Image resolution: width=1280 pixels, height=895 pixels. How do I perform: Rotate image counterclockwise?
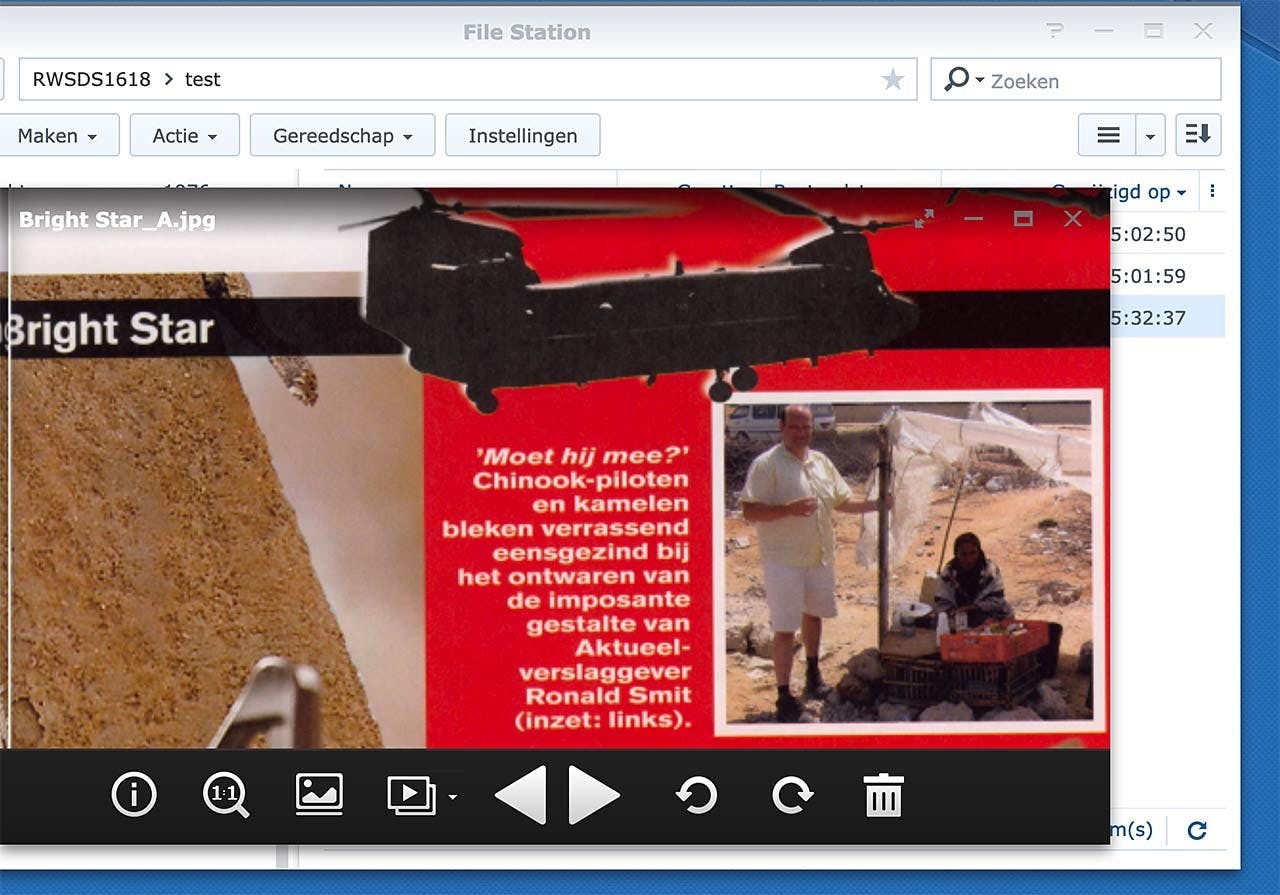pyautogui.click(x=696, y=795)
